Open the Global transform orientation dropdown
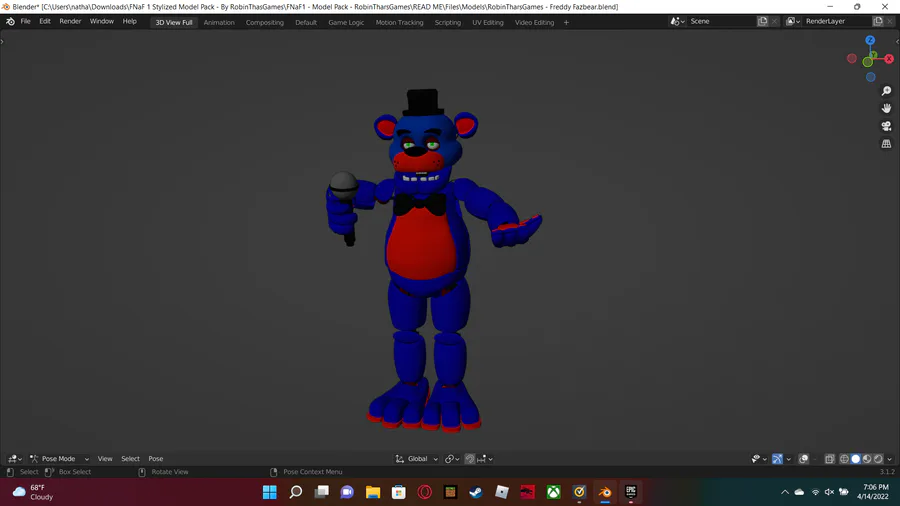Screen dimensions: 900x506 pos(417,459)
